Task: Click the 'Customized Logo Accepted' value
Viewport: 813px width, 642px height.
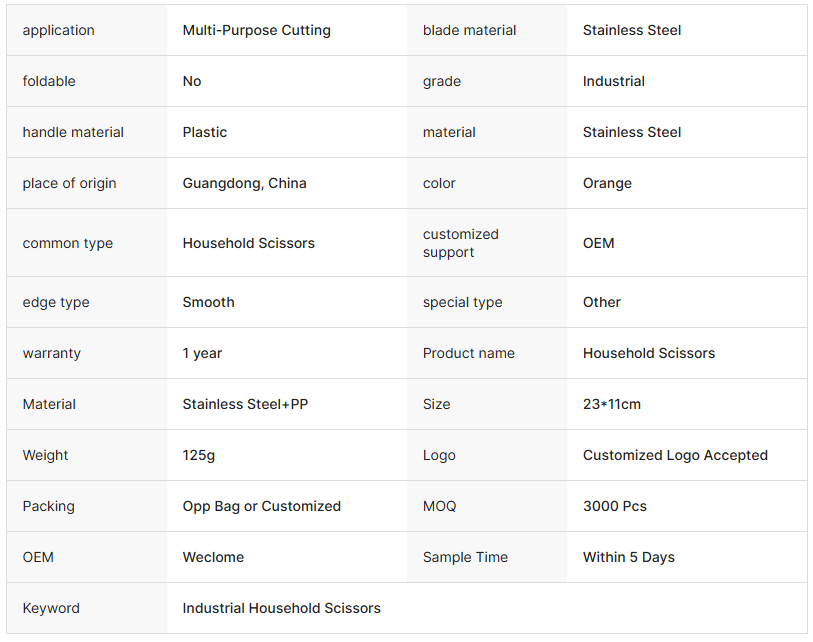Action: pyautogui.click(x=675, y=455)
